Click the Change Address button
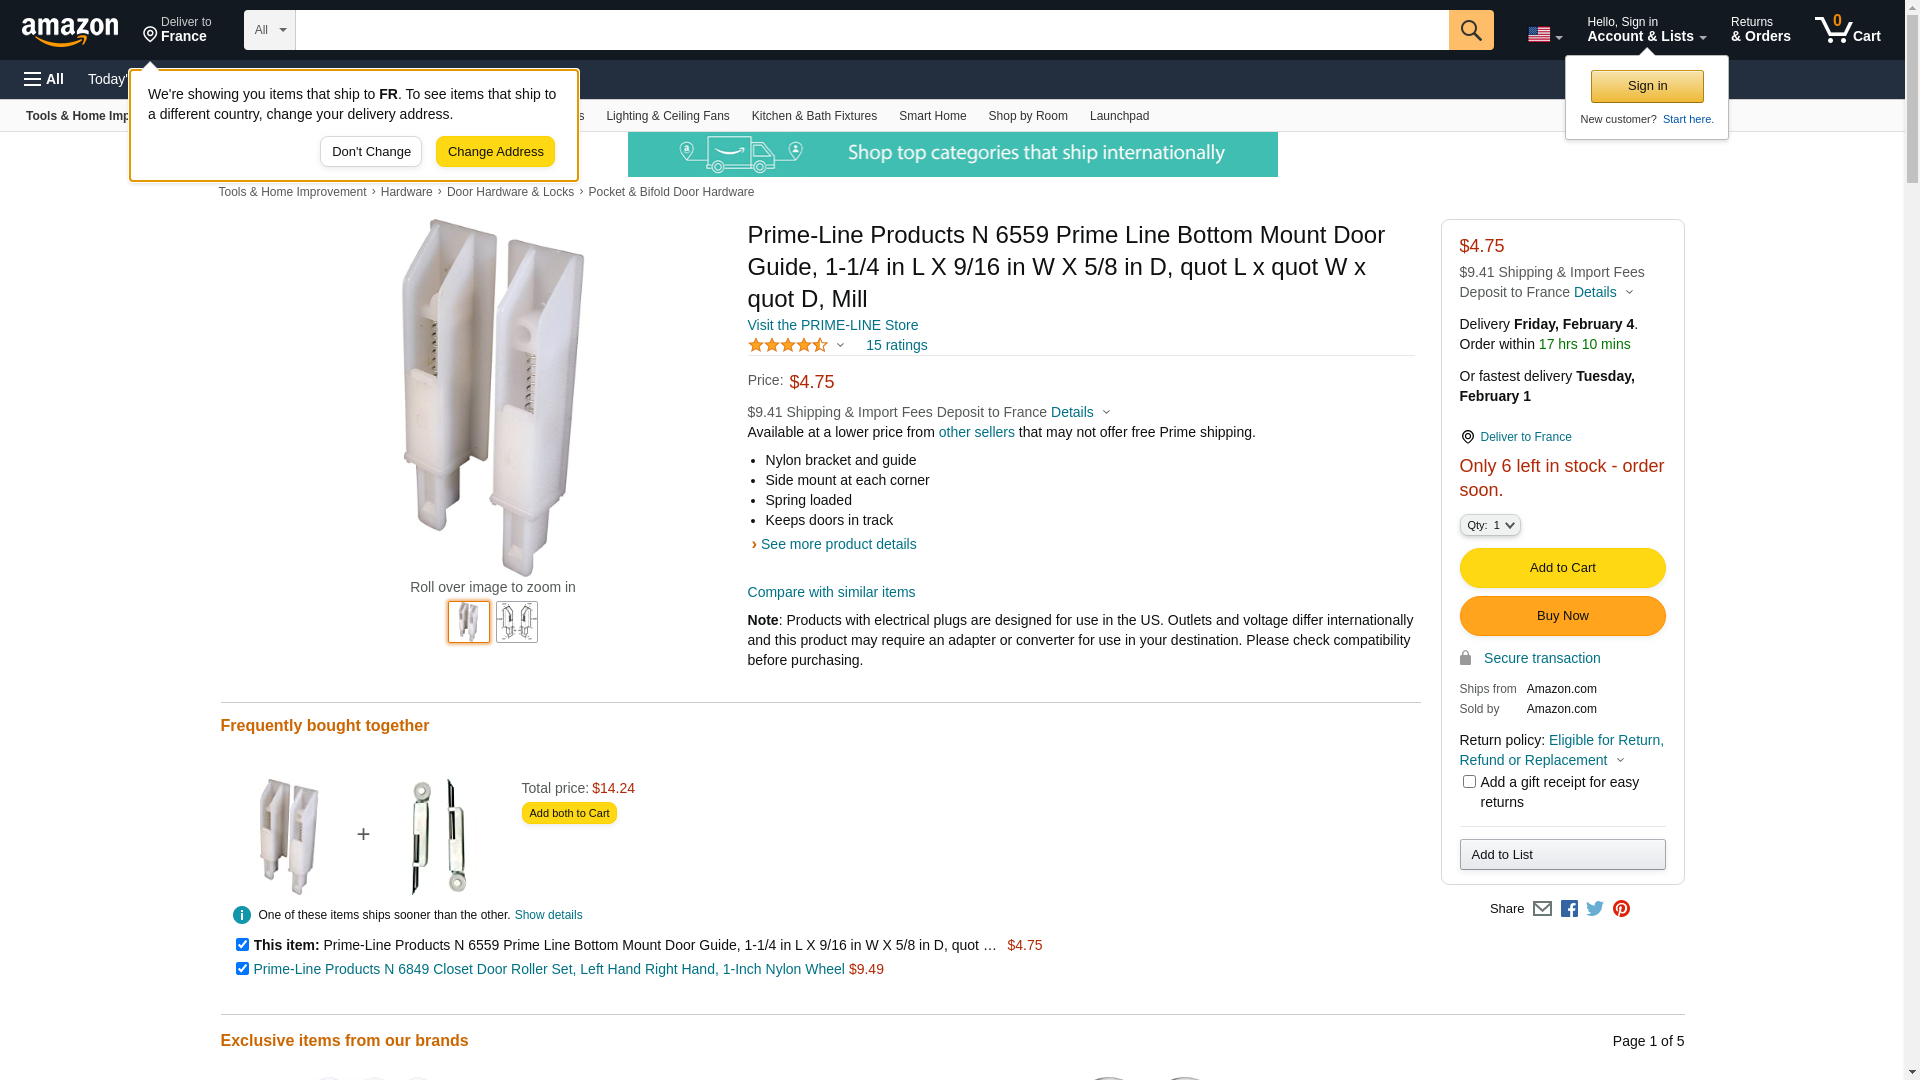Image resolution: width=1920 pixels, height=1080 pixels. pos(495,152)
